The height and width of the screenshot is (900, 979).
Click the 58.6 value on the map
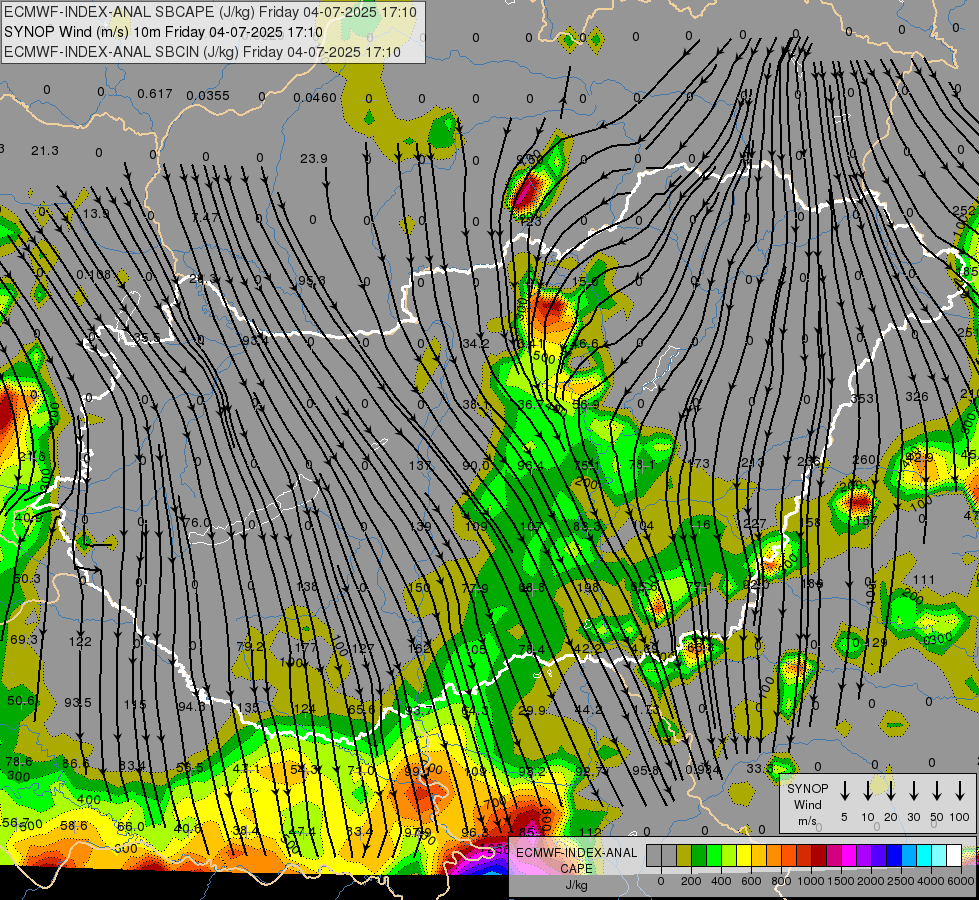pyautogui.click(x=74, y=826)
